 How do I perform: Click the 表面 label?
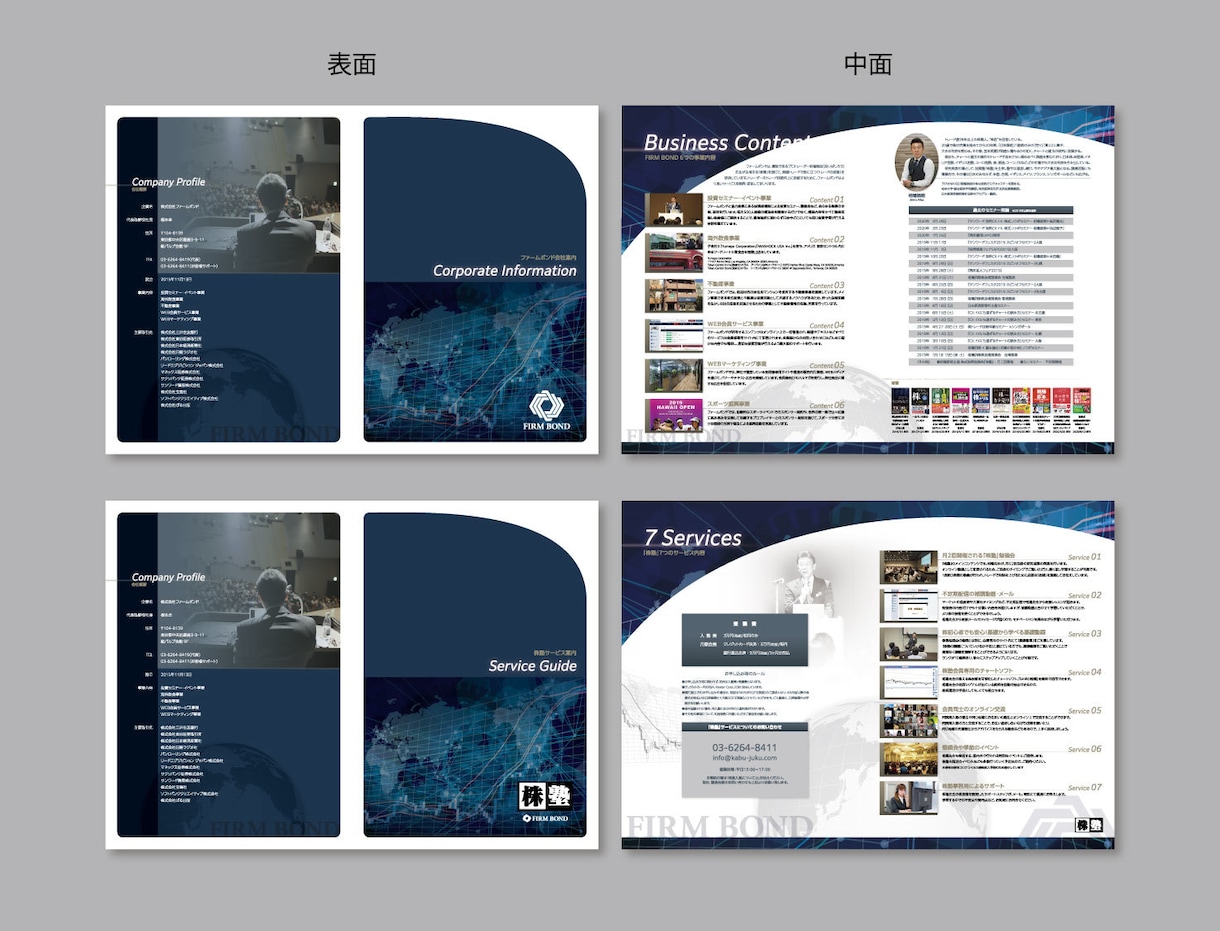tap(352, 65)
